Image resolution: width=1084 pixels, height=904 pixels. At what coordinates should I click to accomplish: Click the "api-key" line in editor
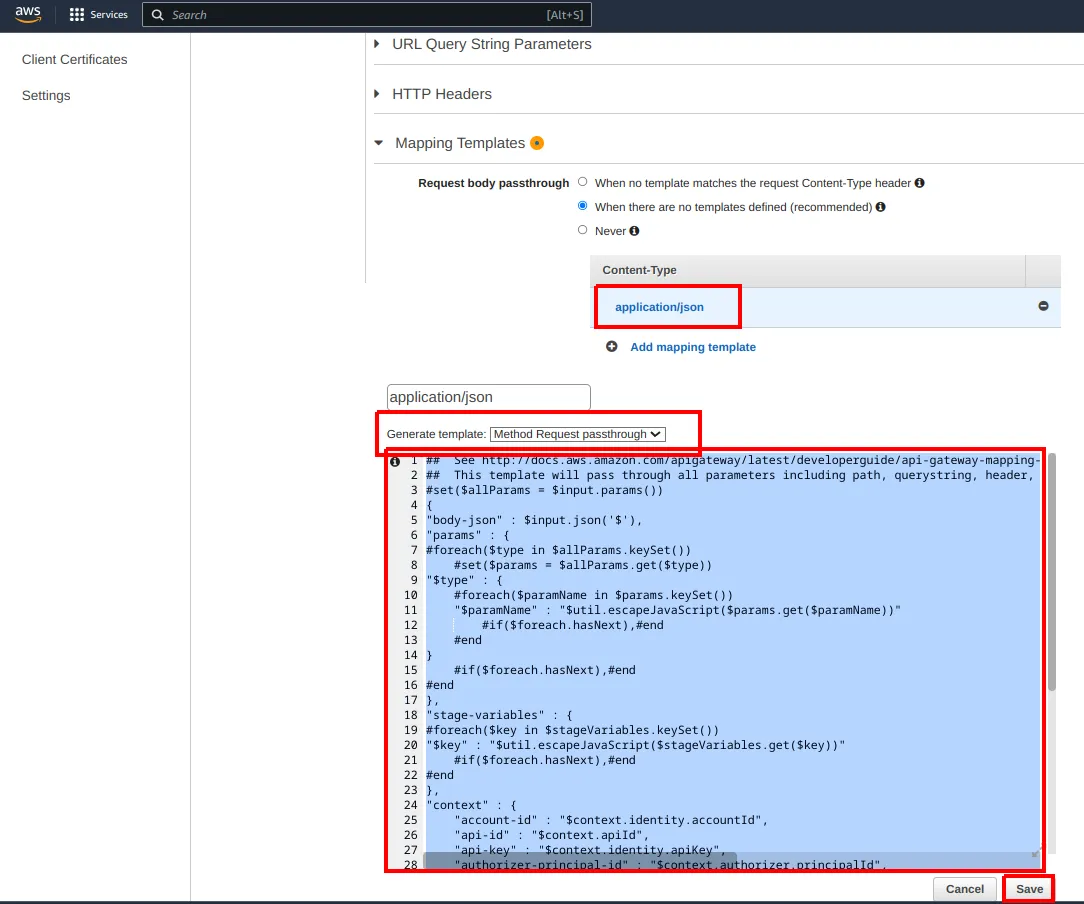[x=590, y=849]
